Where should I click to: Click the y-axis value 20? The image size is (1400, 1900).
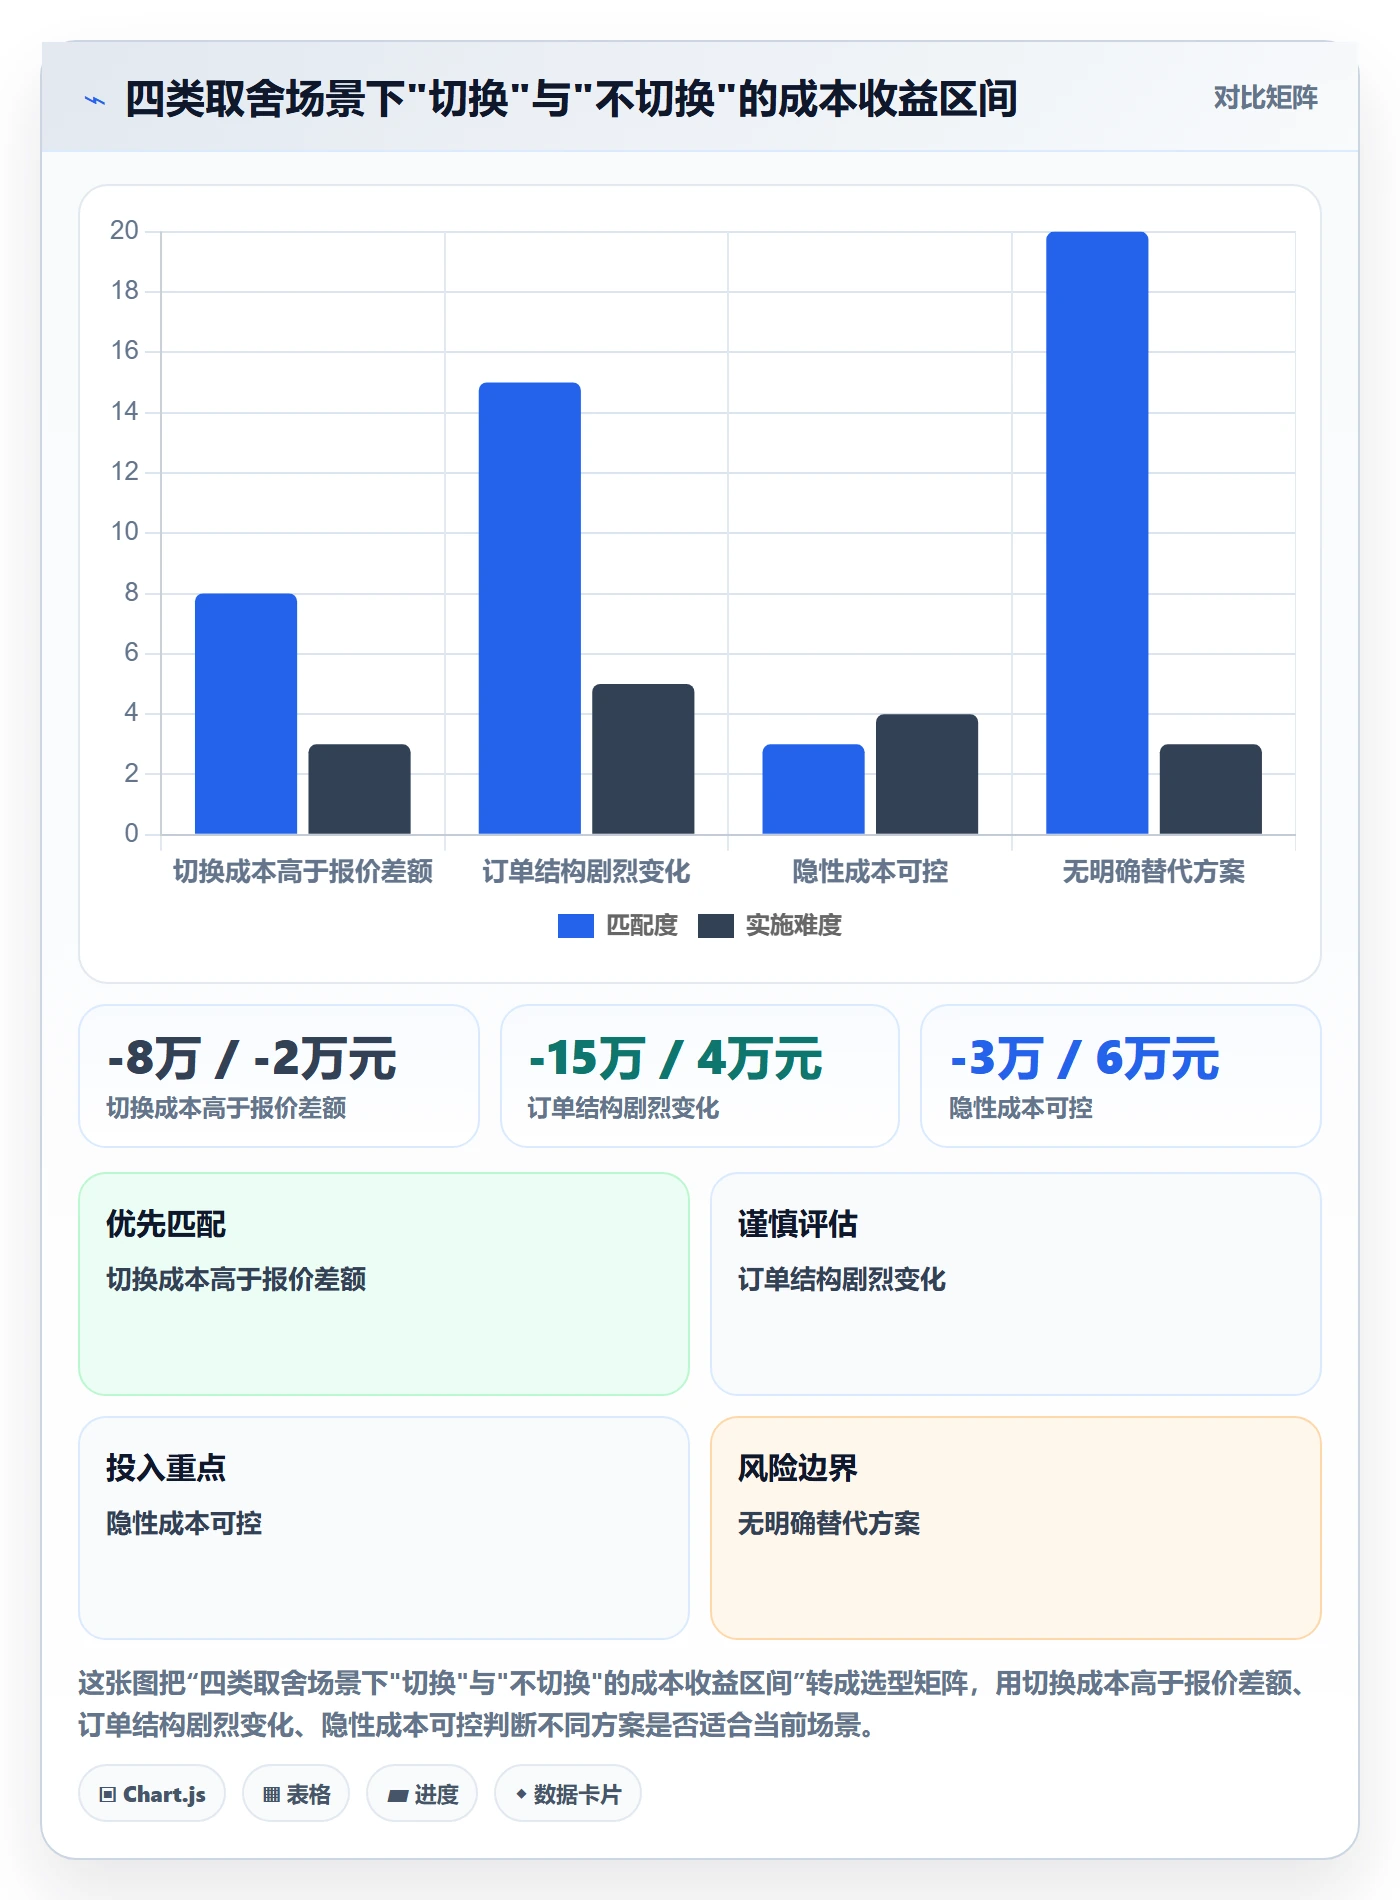124,231
